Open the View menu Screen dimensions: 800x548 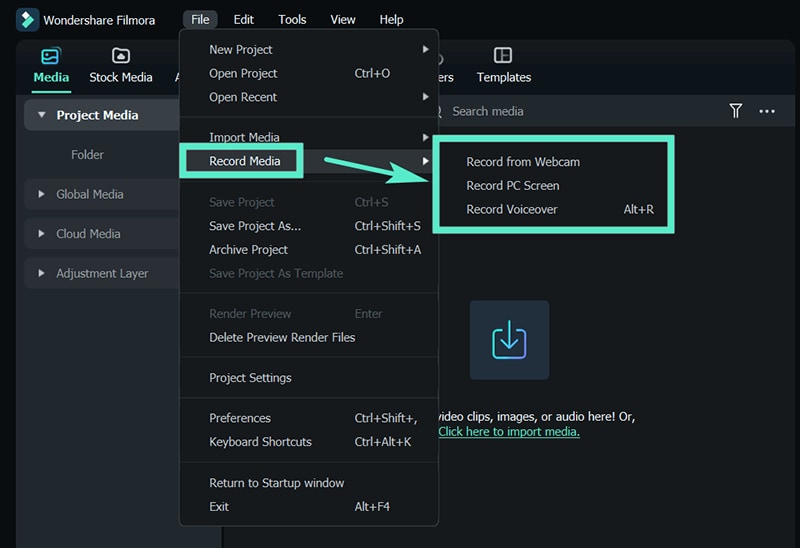point(342,19)
